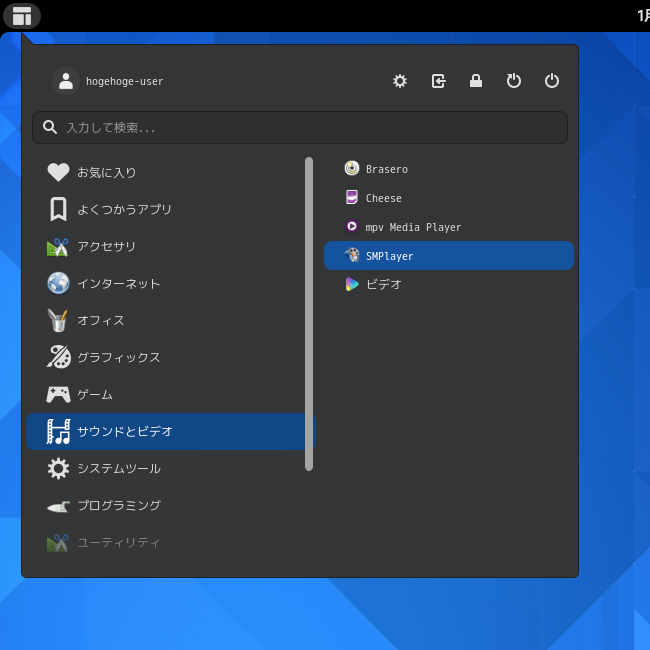Click the hogehoge-user name label
This screenshot has height=650, width=650.
[124, 81]
